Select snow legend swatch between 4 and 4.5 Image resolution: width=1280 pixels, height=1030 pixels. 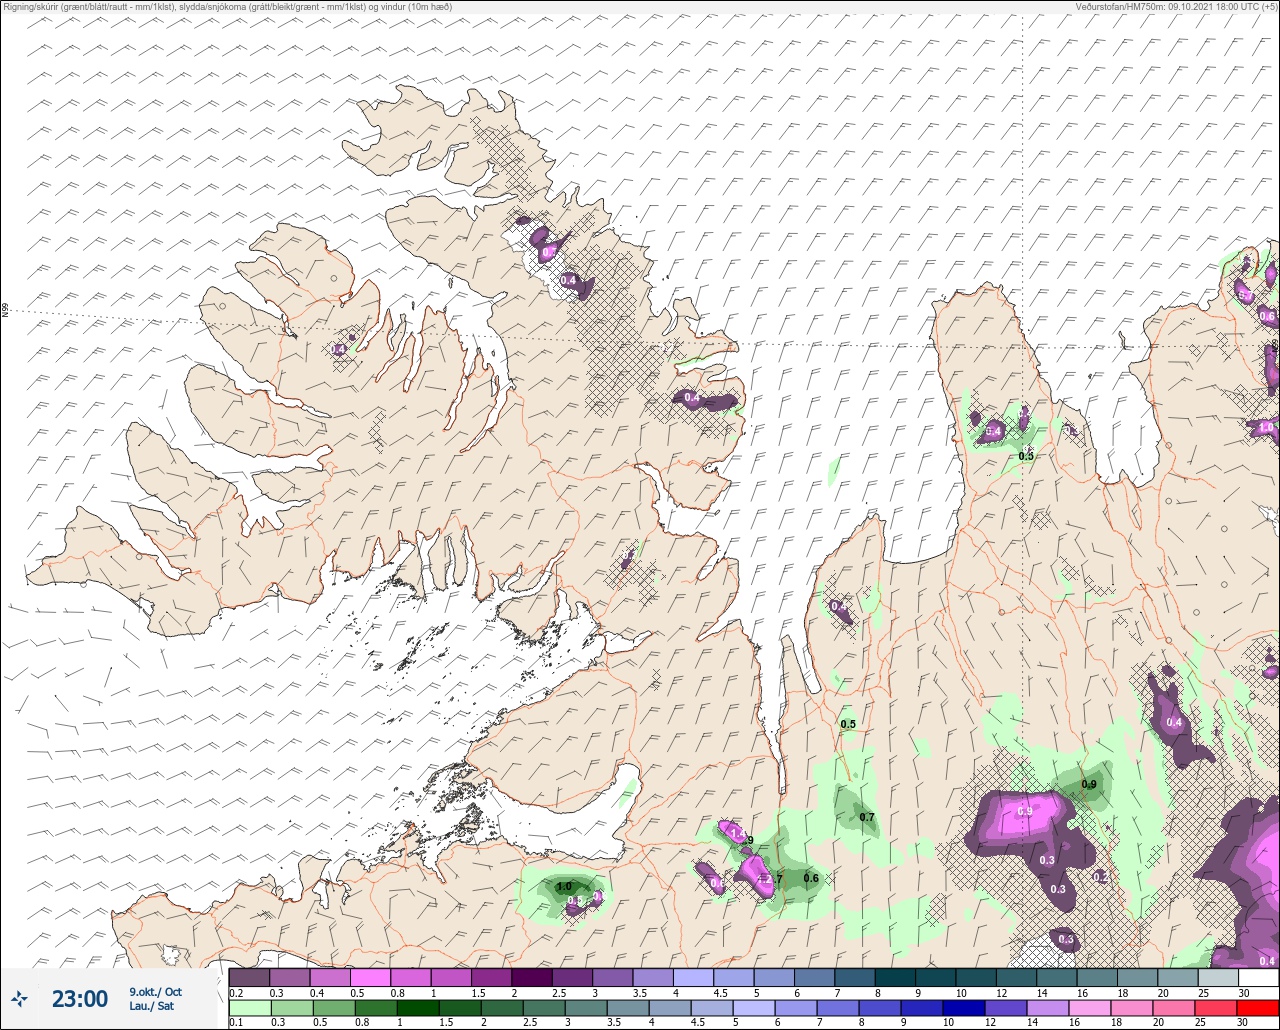click(693, 977)
